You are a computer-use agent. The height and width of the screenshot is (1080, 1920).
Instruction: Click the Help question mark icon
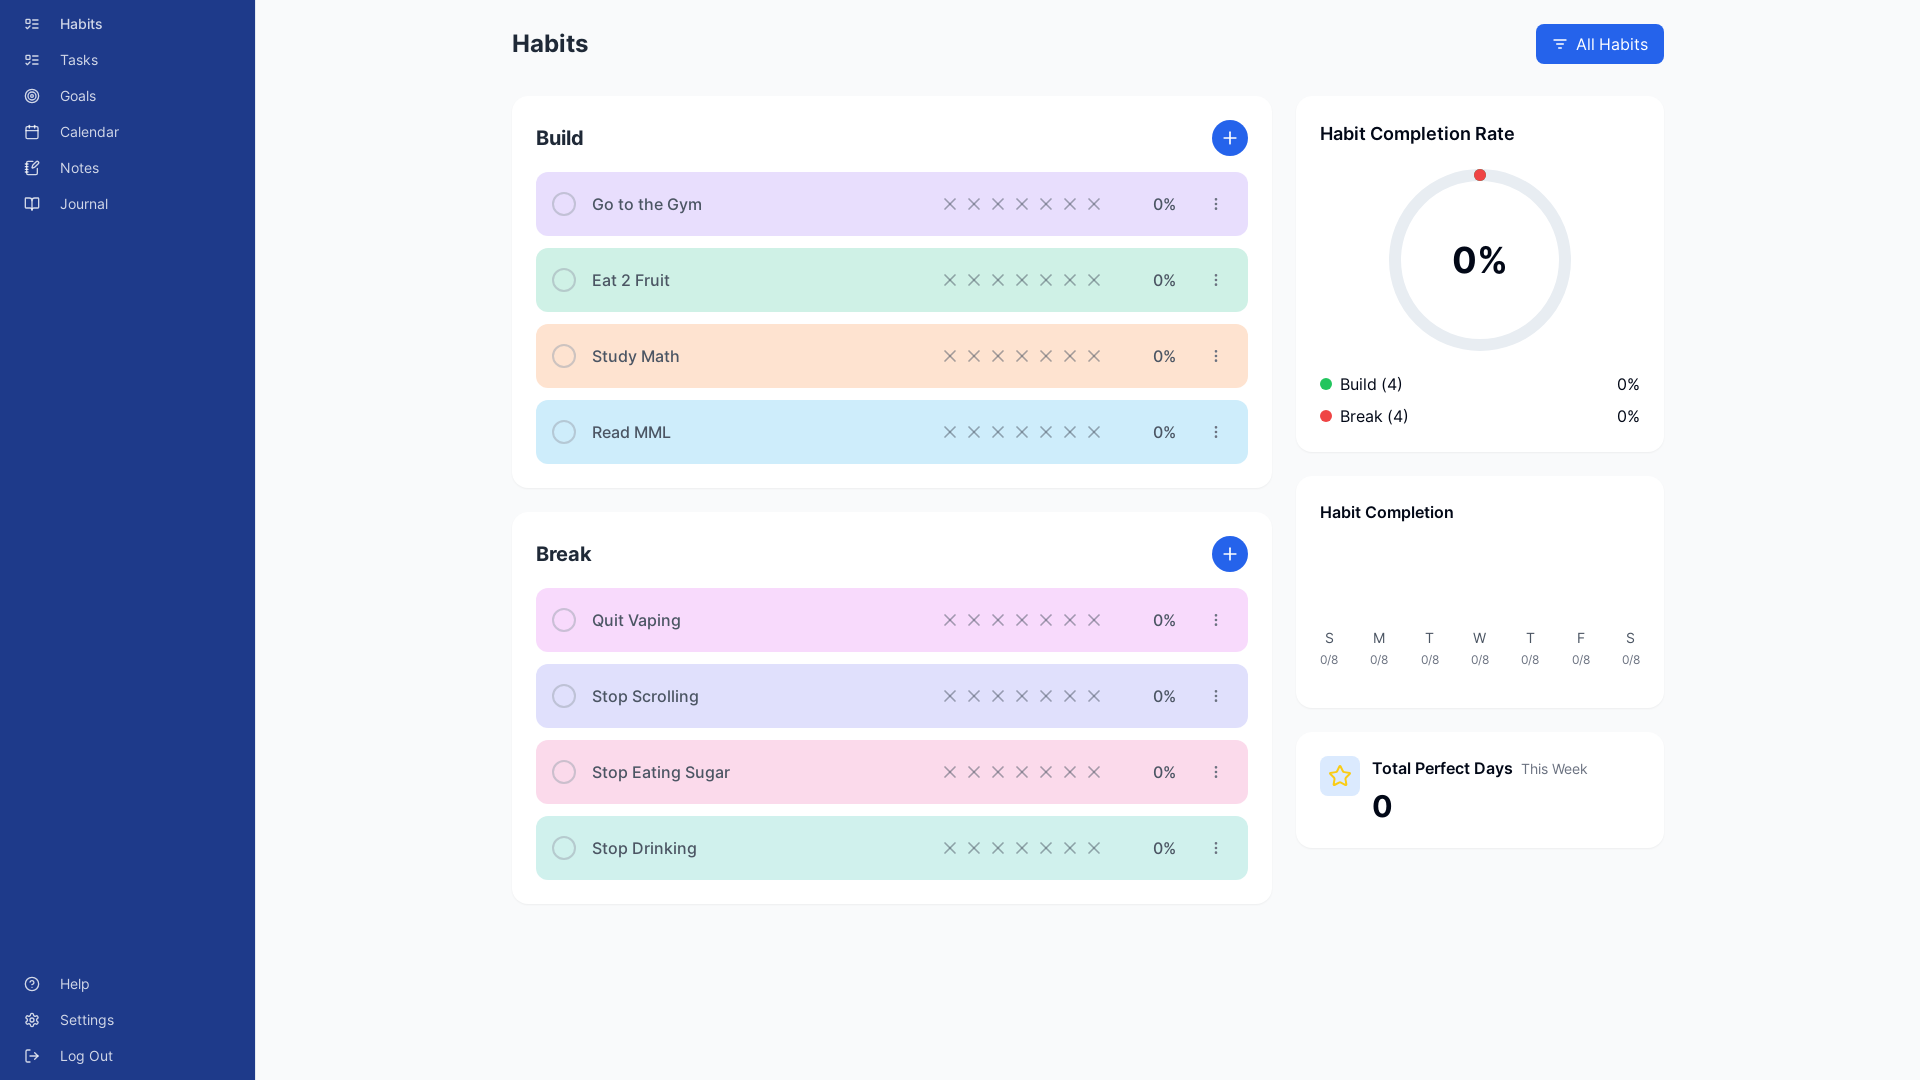32,984
